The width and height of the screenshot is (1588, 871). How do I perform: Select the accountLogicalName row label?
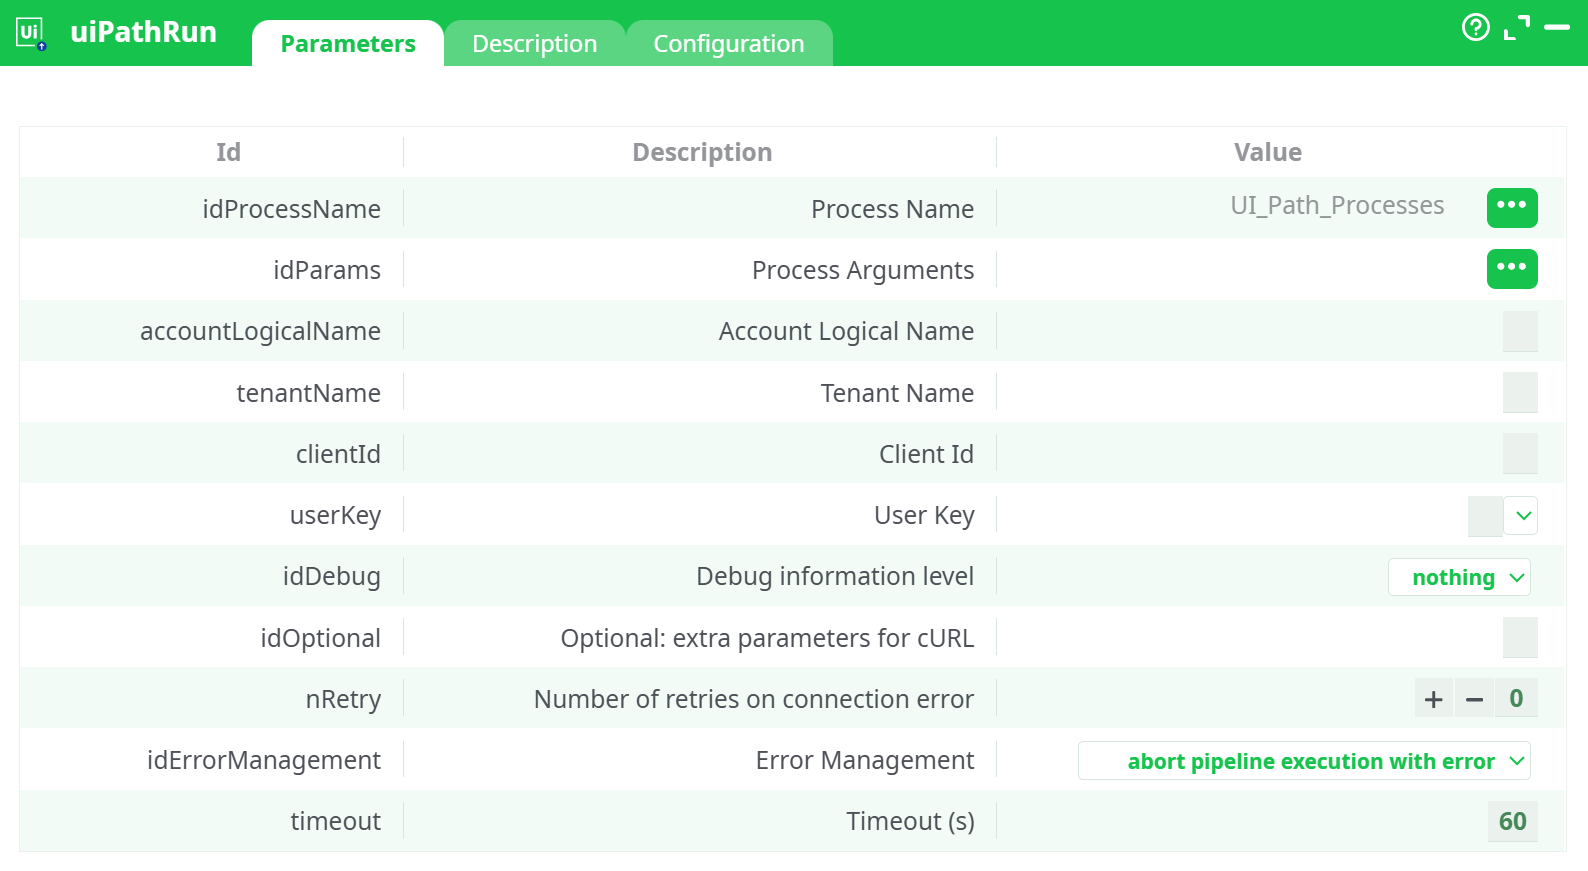260,331
